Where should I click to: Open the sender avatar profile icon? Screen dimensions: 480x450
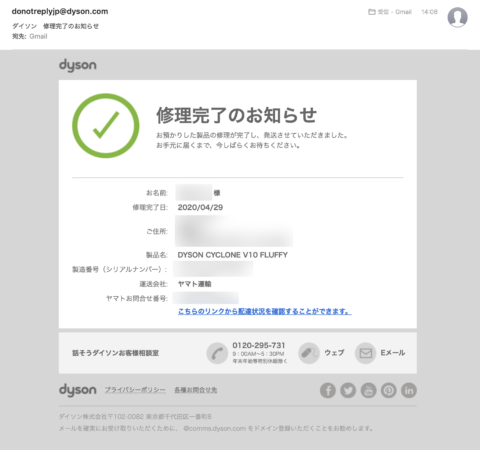click(457, 17)
